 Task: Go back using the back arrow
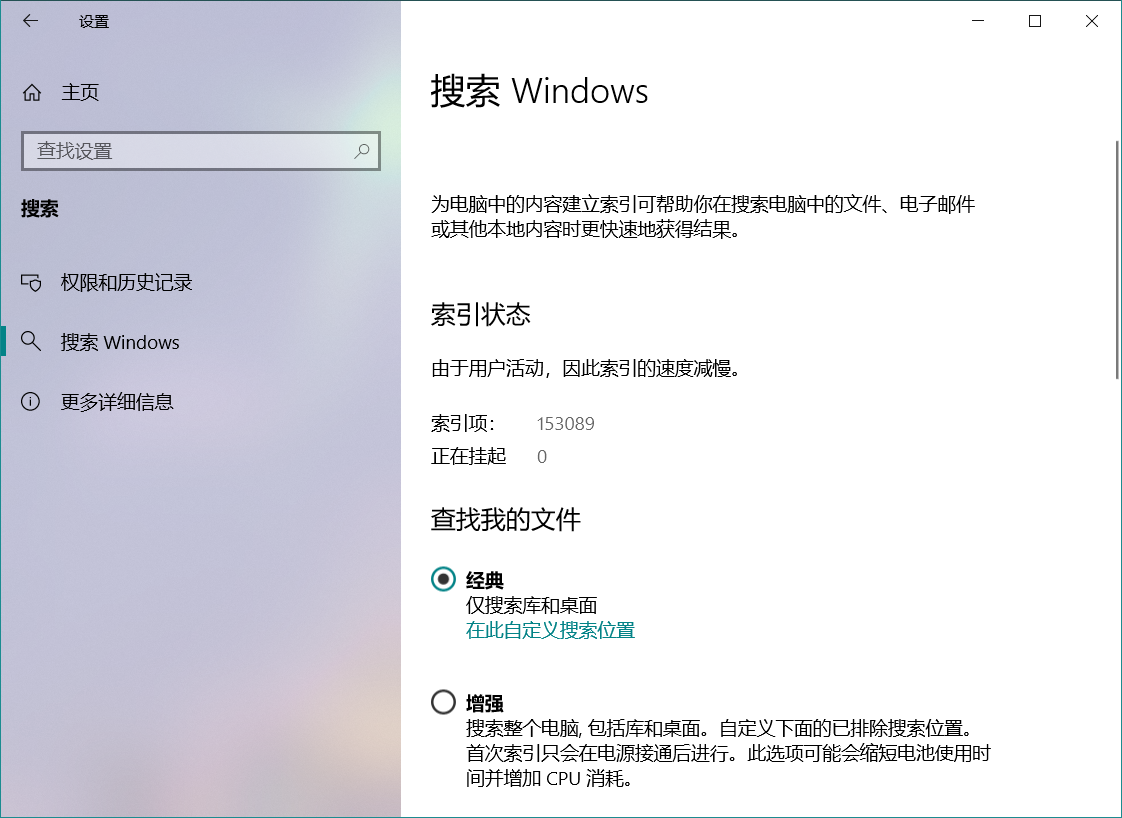[x=30, y=21]
